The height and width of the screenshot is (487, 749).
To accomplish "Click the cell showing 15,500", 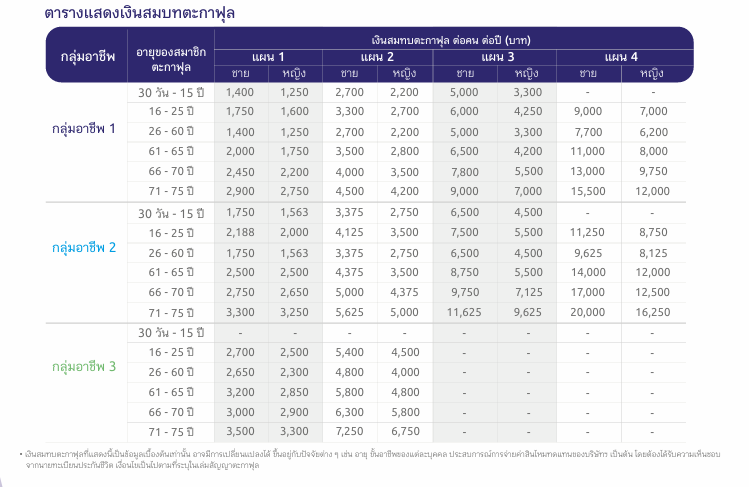I will 588,190.
